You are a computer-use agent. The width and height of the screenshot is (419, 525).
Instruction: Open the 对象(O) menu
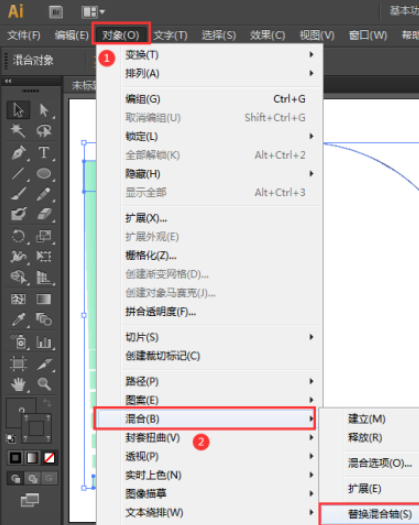[121, 35]
